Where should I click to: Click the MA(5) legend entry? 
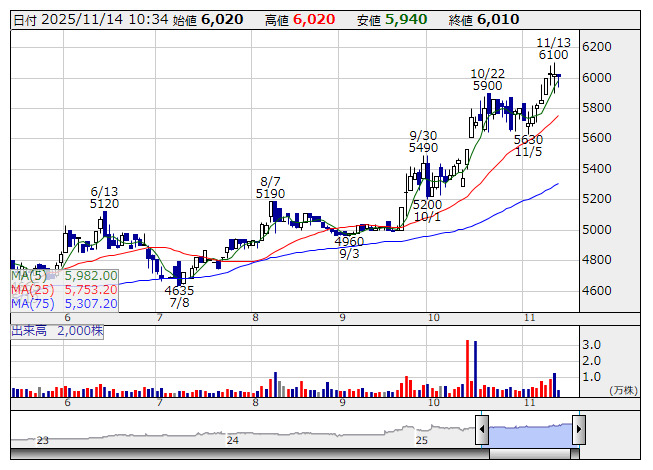tap(65, 276)
